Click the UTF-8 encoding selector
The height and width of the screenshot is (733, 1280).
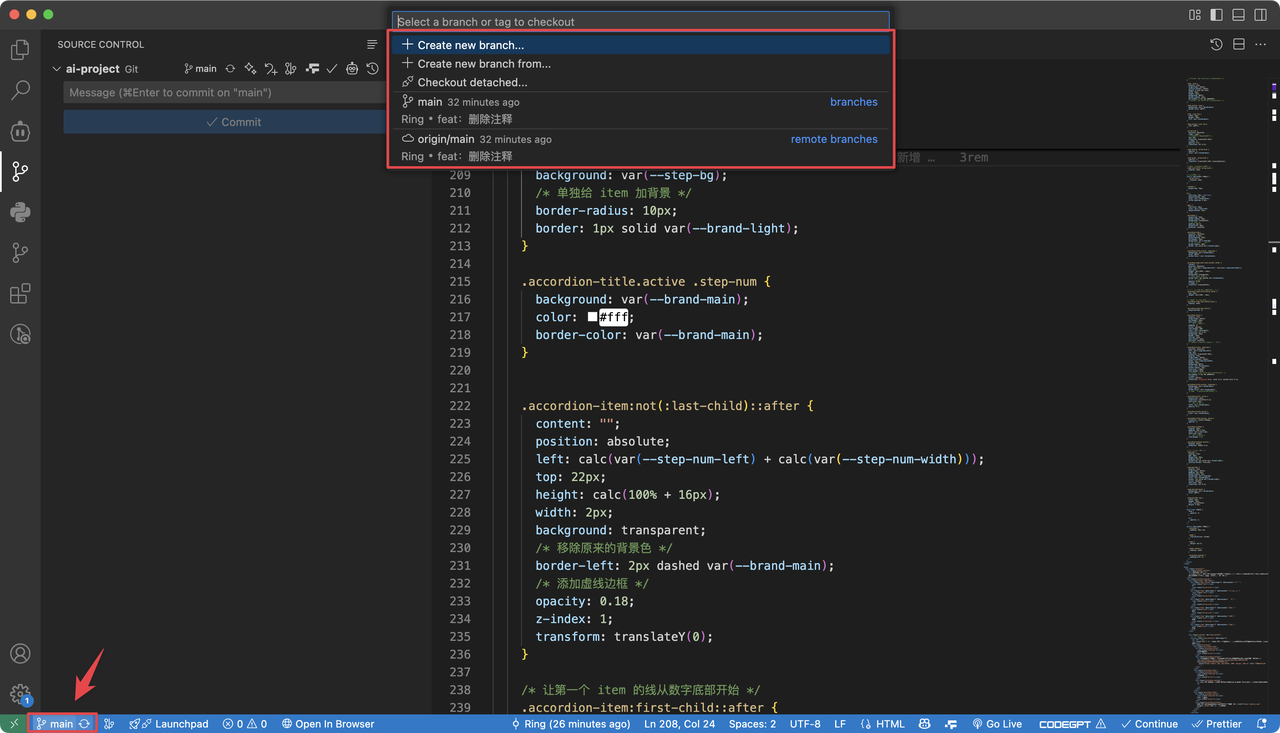(x=805, y=724)
